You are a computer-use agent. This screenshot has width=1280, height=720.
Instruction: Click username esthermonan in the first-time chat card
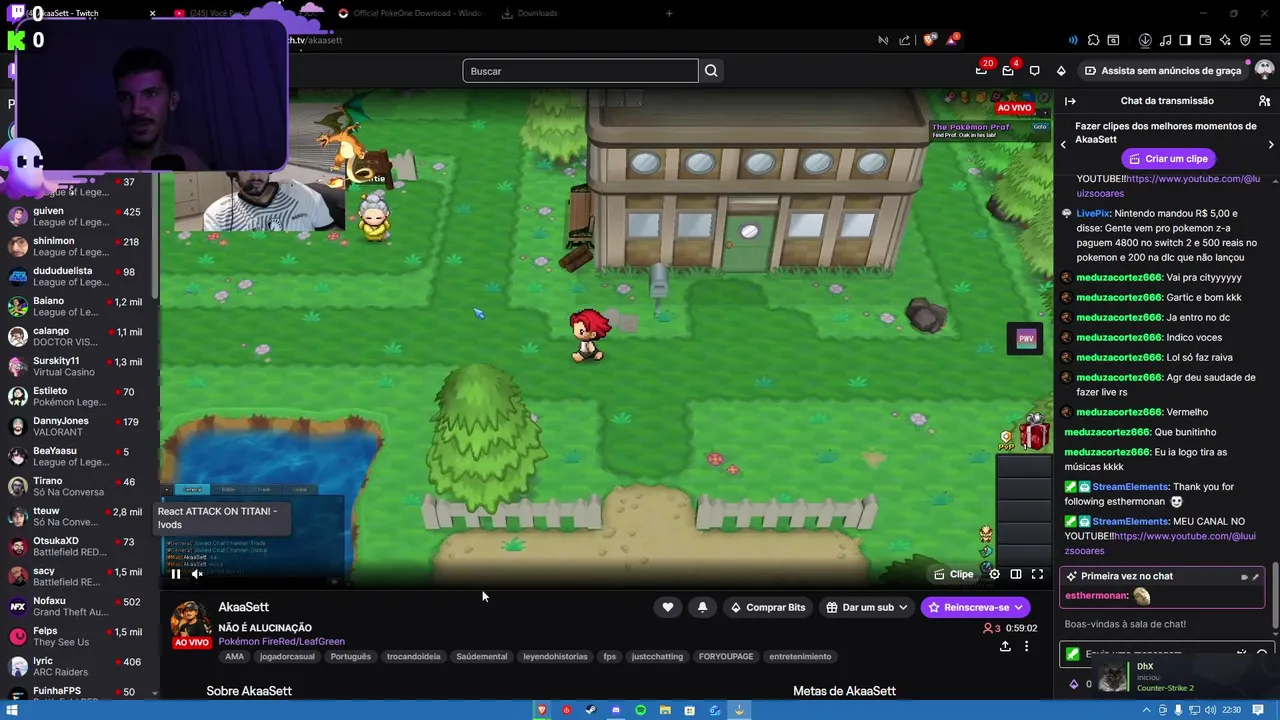coord(1096,596)
